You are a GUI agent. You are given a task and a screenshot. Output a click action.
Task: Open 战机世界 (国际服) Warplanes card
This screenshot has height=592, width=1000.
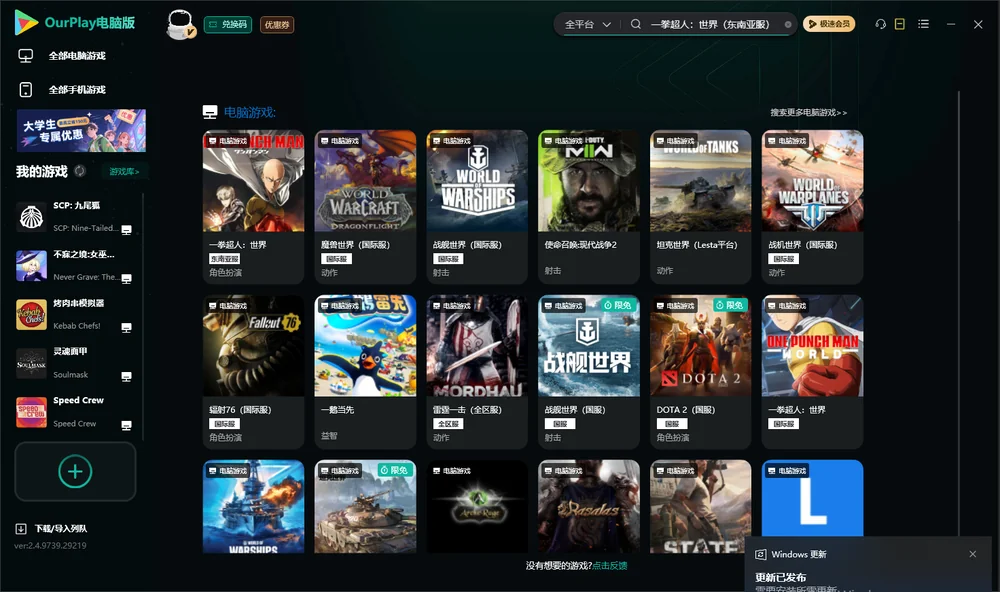(x=812, y=207)
